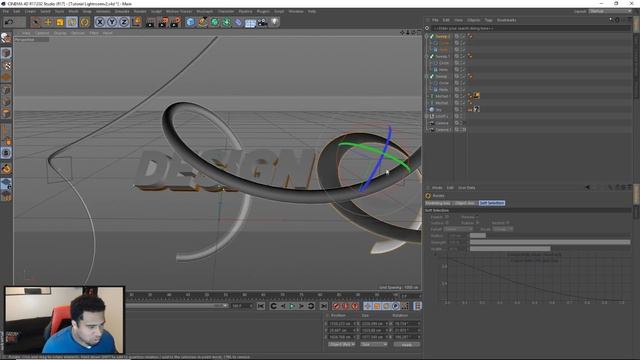640x360 pixels.
Task: Open the Falloff dropdown
Action: pos(458,229)
